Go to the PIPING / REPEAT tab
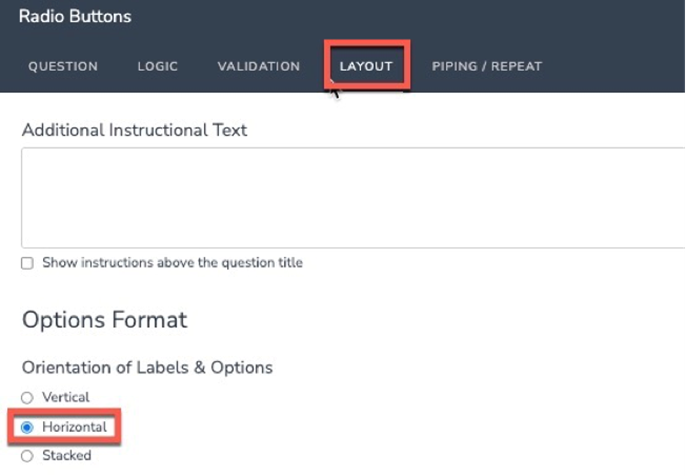686x476 pixels. [x=486, y=67]
